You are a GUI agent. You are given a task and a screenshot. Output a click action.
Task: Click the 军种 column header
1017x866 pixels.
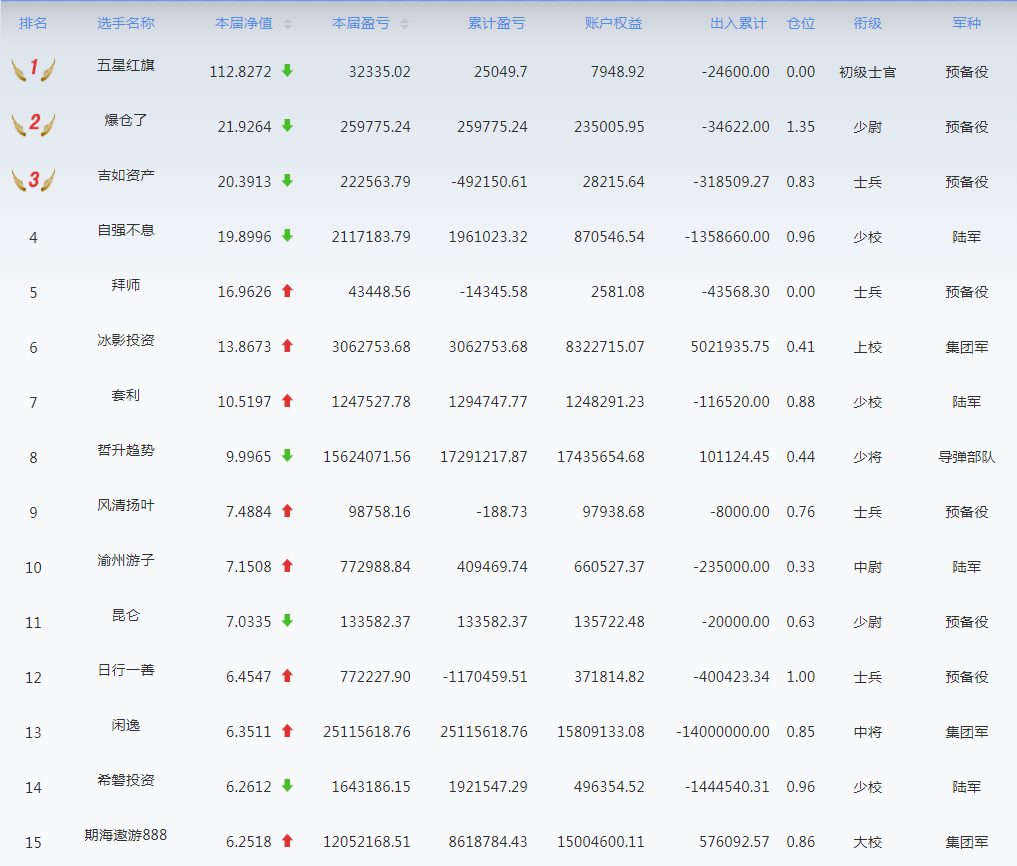pyautogui.click(x=966, y=23)
